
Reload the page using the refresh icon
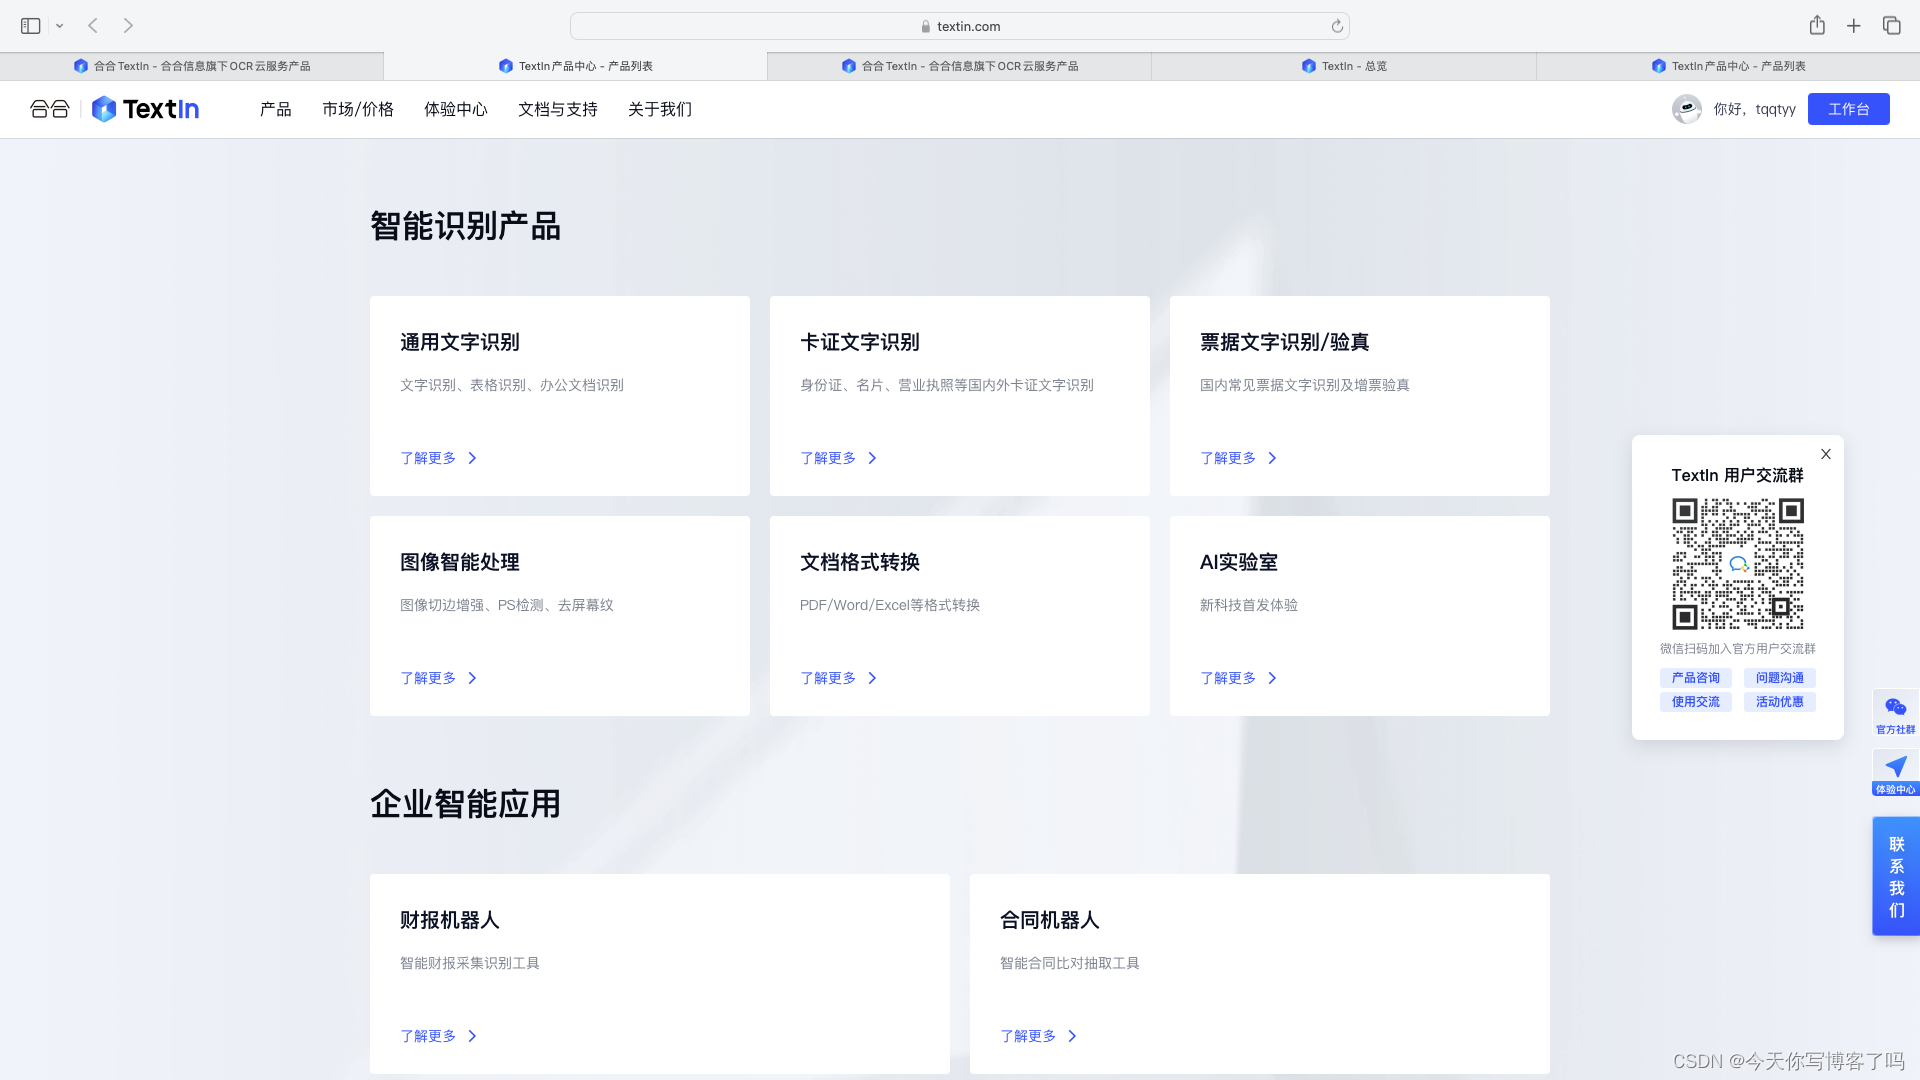[1337, 27]
